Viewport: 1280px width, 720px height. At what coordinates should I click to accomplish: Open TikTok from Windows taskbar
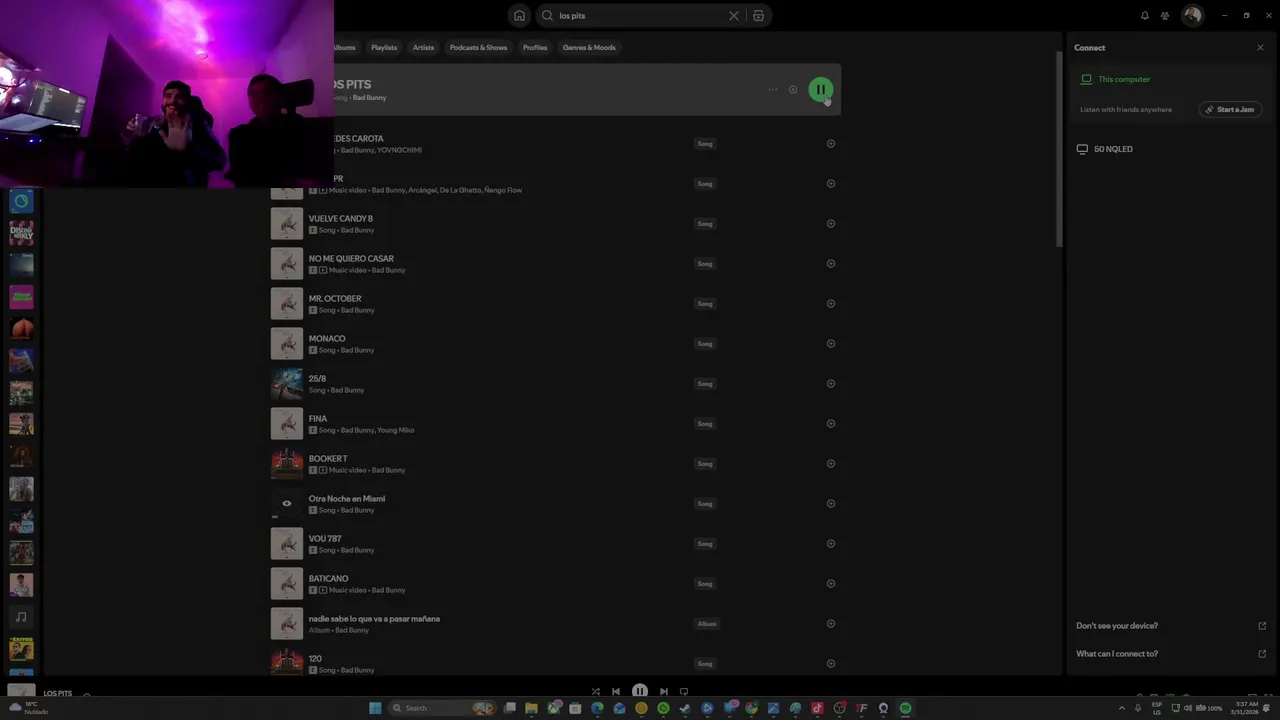pyautogui.click(x=817, y=708)
